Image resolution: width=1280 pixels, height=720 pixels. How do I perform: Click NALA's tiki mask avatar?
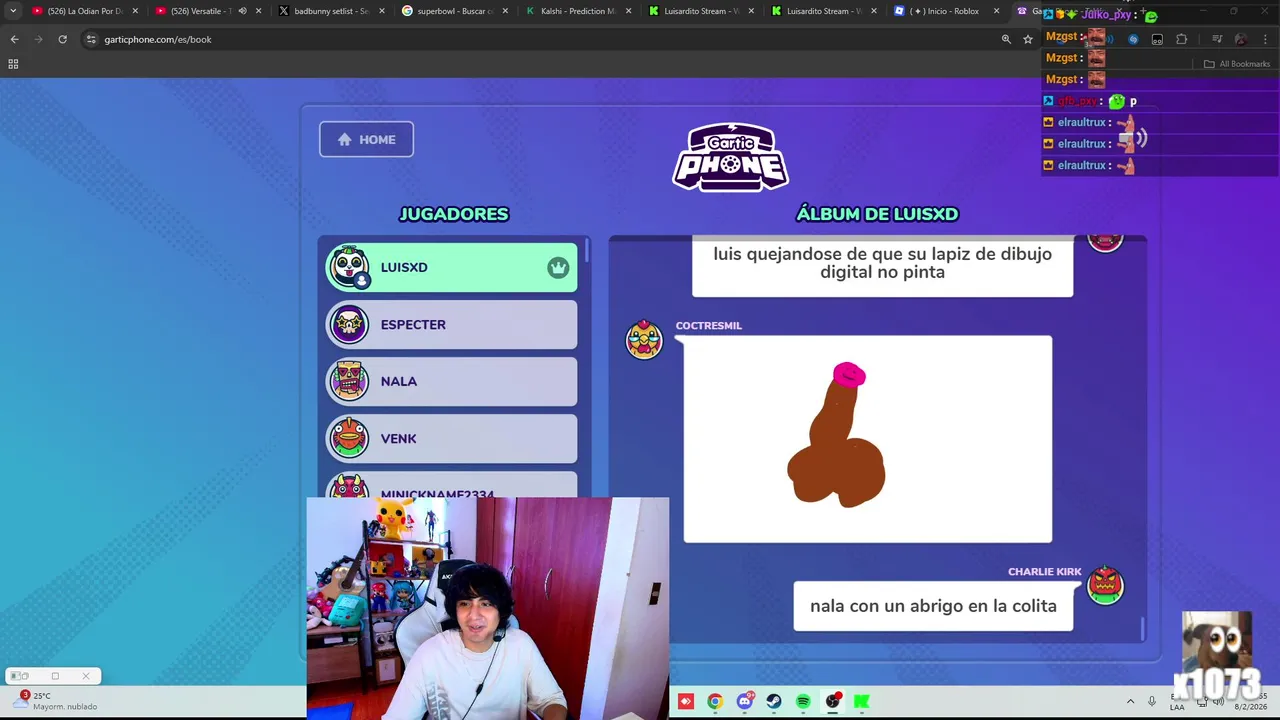349,381
